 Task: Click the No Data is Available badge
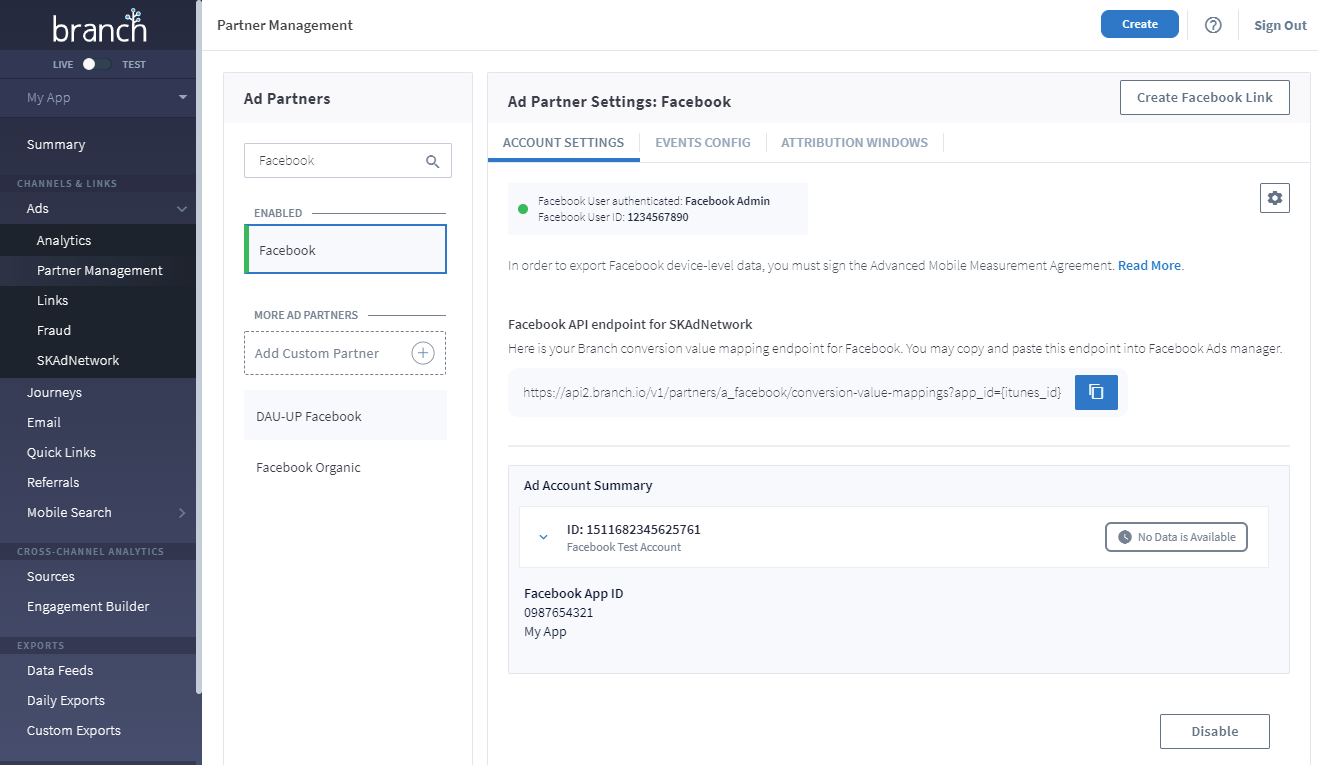[1176, 537]
